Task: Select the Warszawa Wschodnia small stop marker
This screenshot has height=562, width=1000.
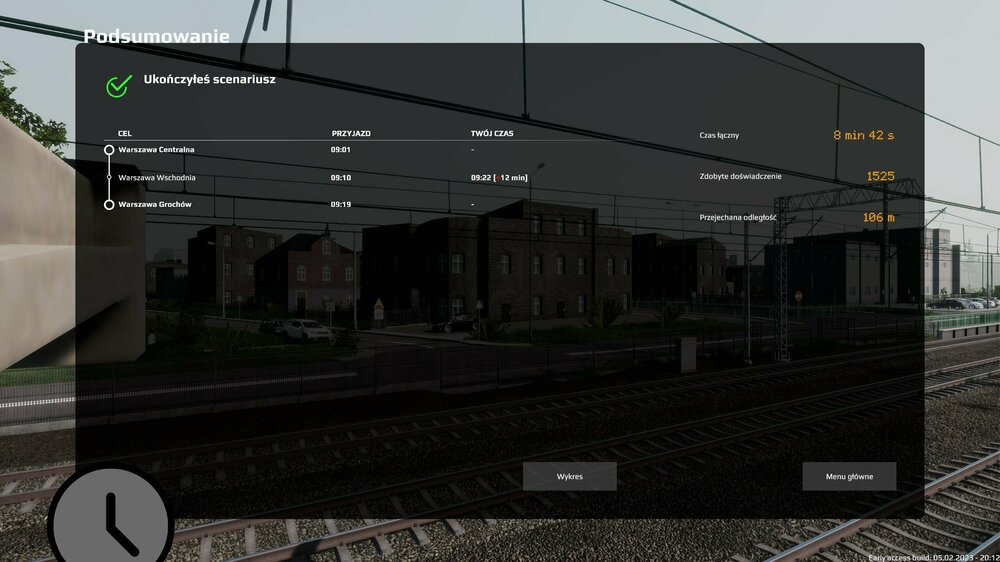Action: (x=109, y=177)
